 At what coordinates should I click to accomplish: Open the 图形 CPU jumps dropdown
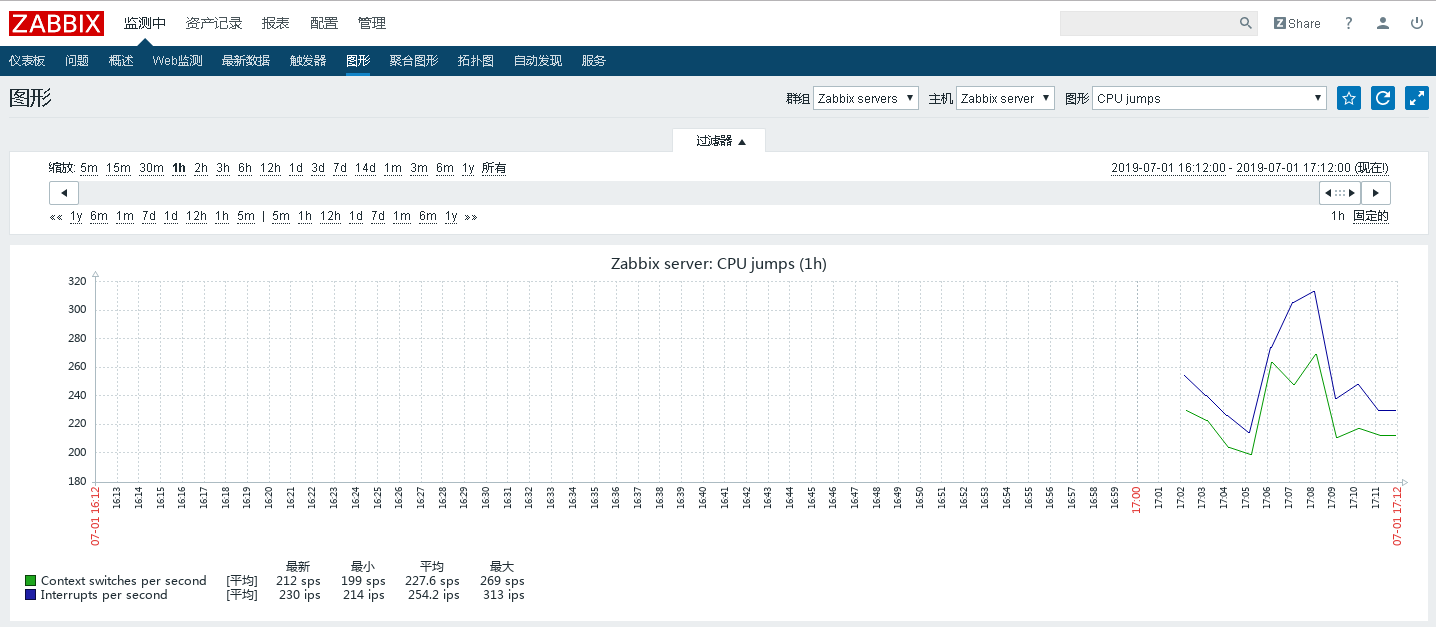[1209, 98]
